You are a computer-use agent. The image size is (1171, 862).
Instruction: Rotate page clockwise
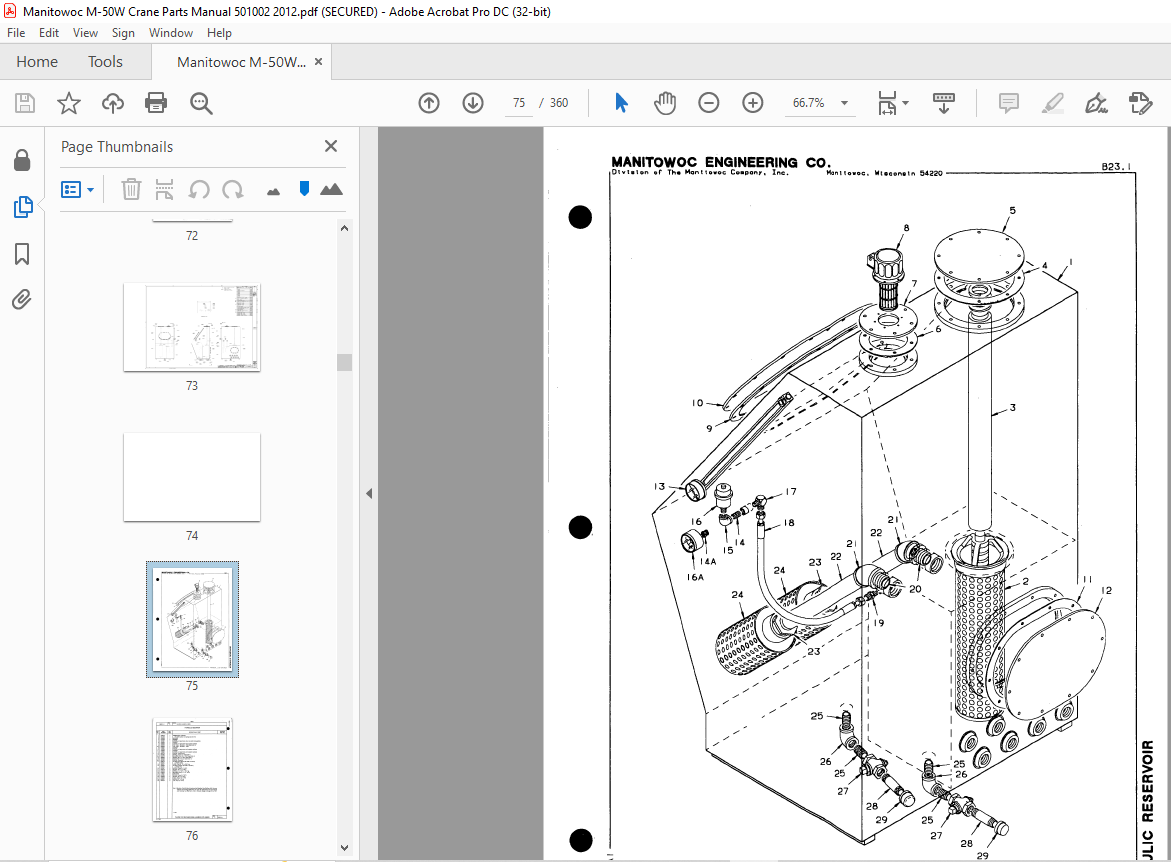click(233, 190)
